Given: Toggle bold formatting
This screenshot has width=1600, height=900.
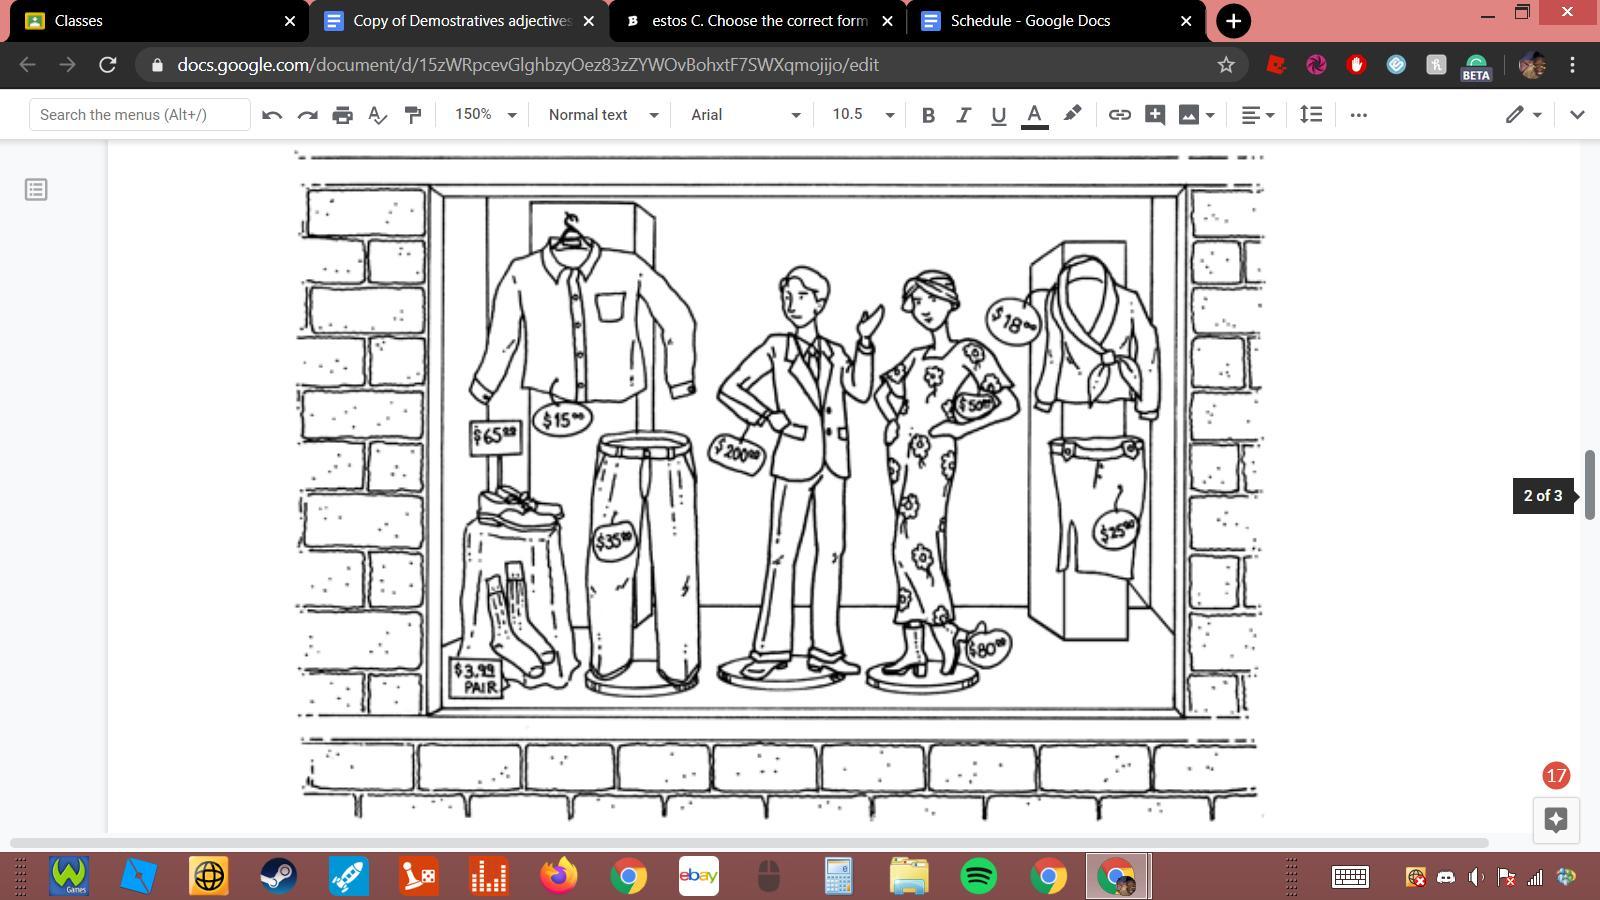Looking at the screenshot, I should 928,115.
